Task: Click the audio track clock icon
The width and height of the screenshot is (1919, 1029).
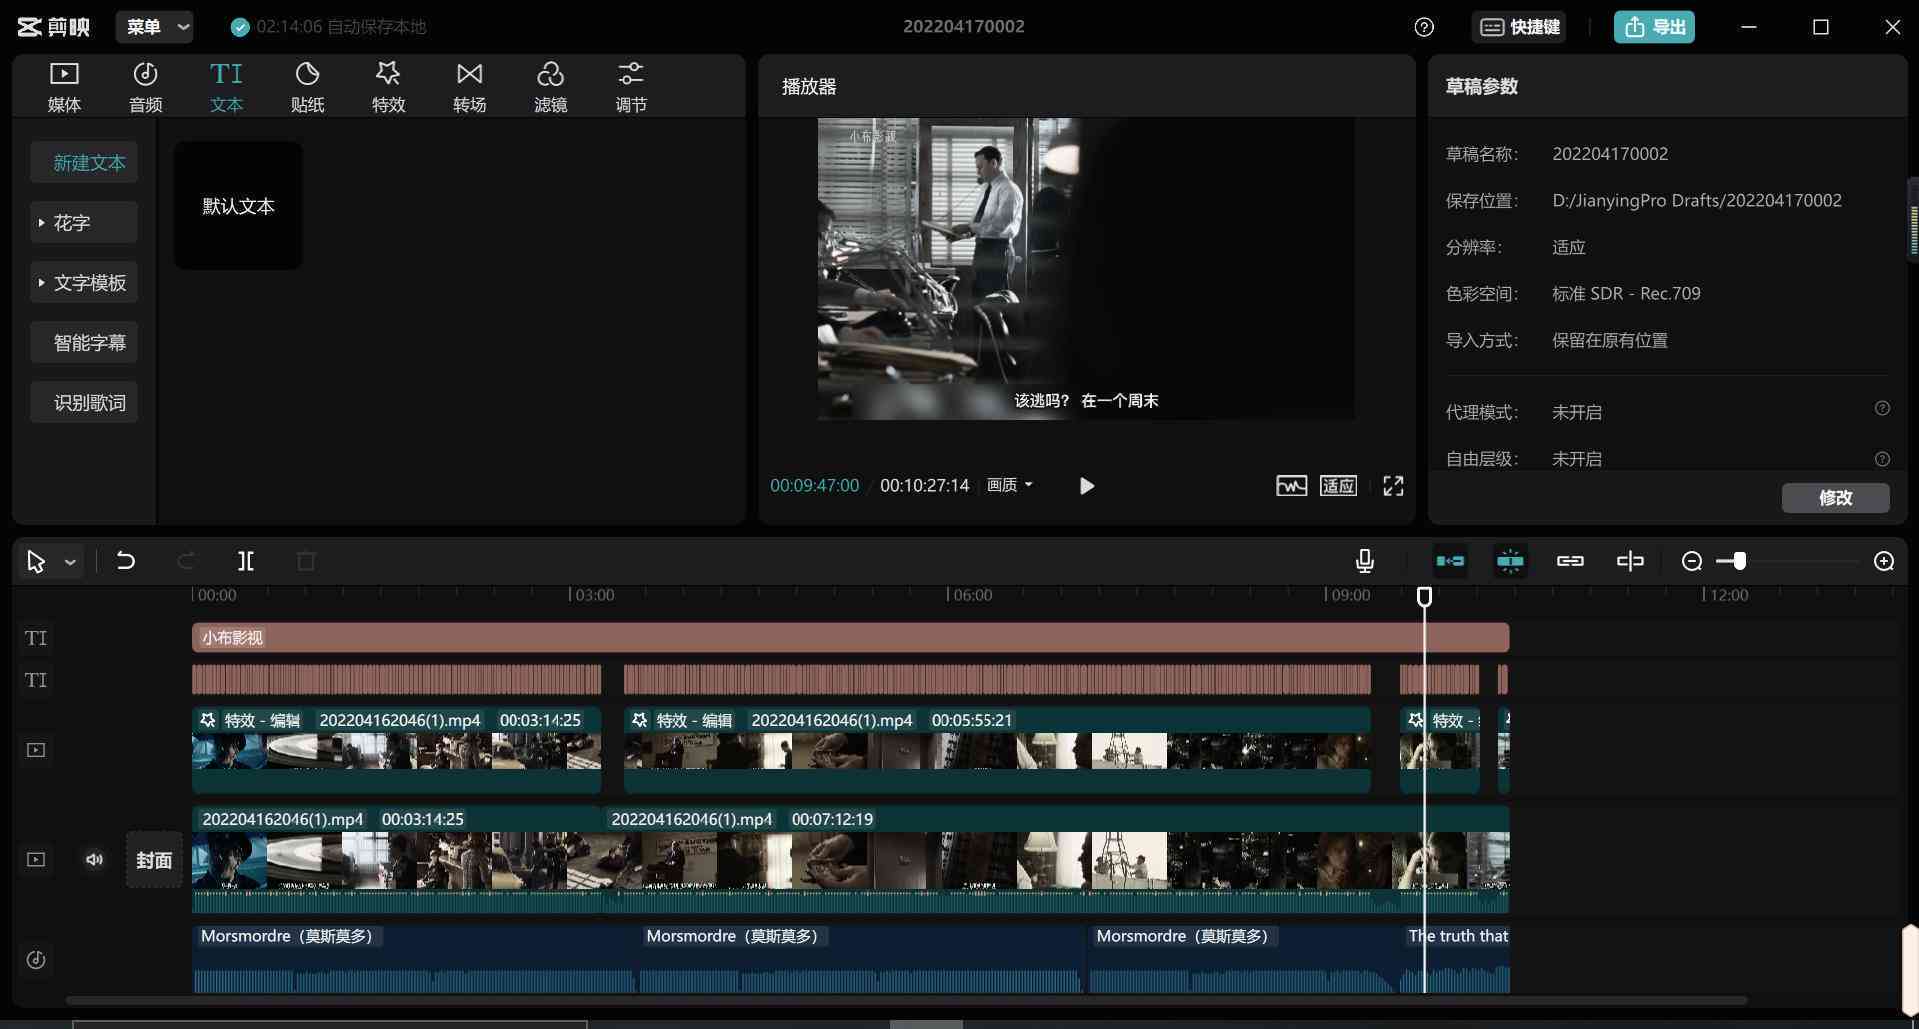Action: [36, 960]
